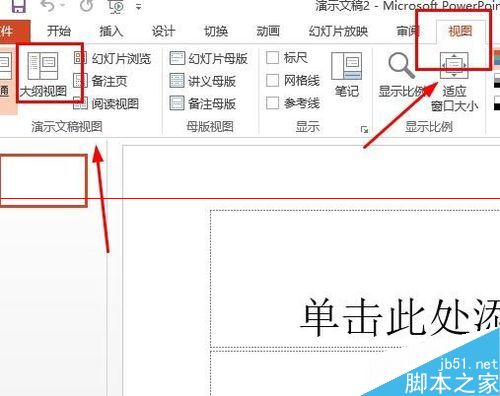500x396 pixels.
Task: Open 幻灯片浏览 slide sorter view
Action: click(x=112, y=59)
